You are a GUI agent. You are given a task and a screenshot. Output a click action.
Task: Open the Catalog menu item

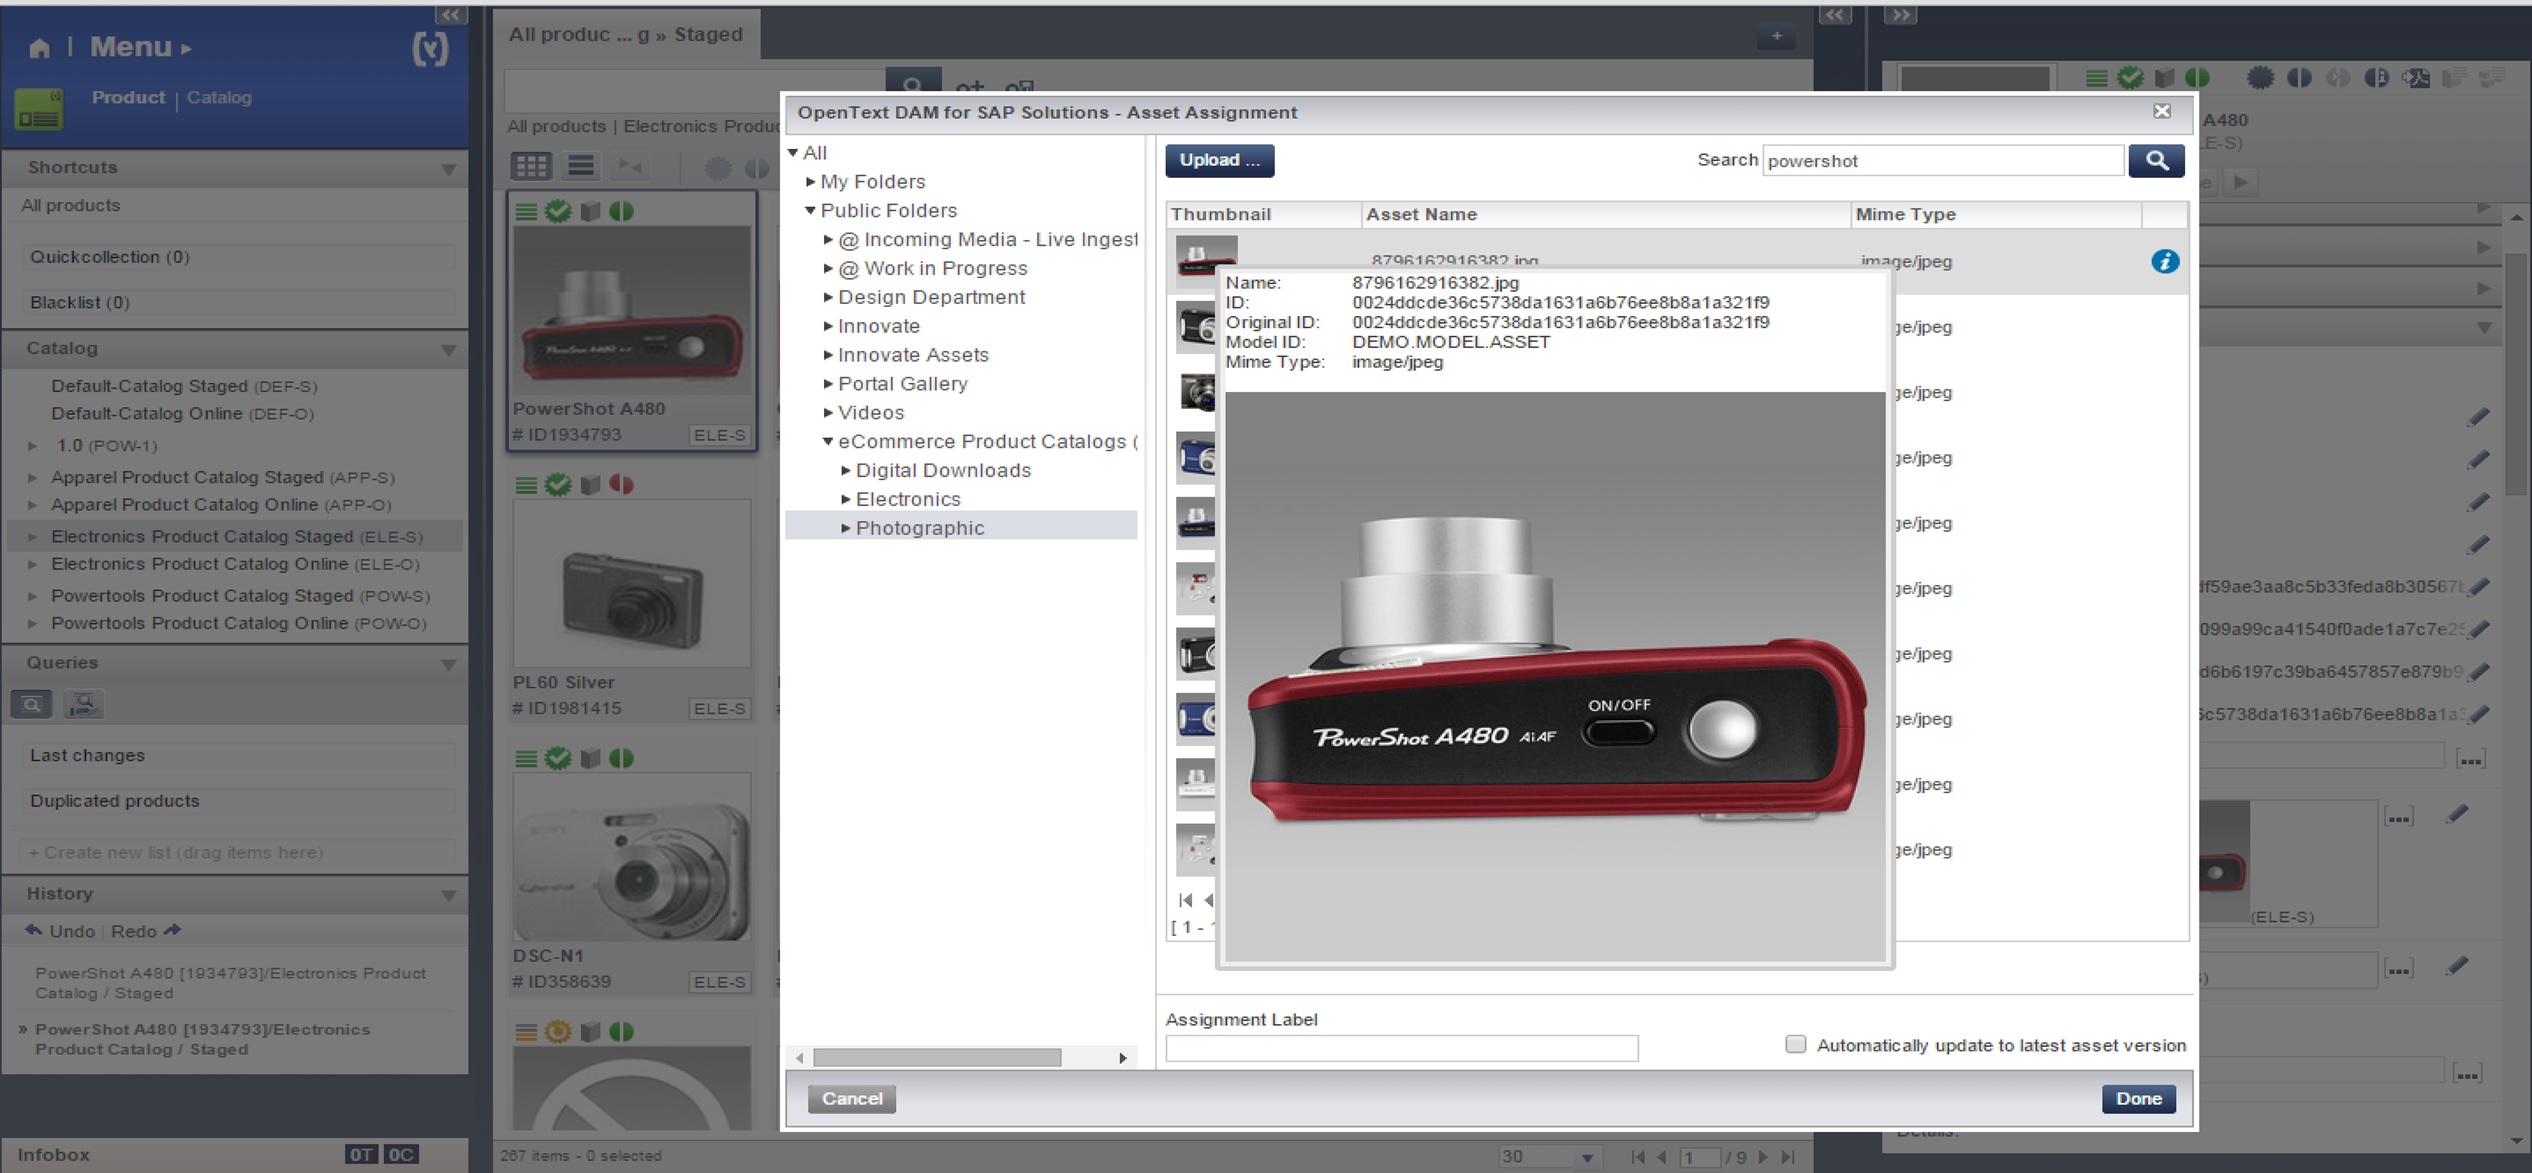(219, 97)
